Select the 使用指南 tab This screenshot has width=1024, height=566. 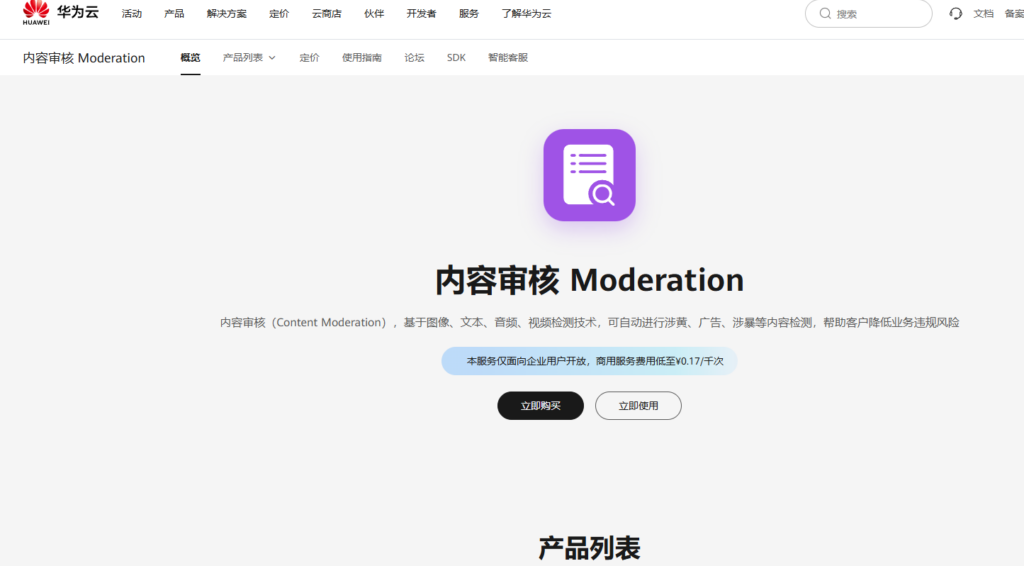coord(361,57)
